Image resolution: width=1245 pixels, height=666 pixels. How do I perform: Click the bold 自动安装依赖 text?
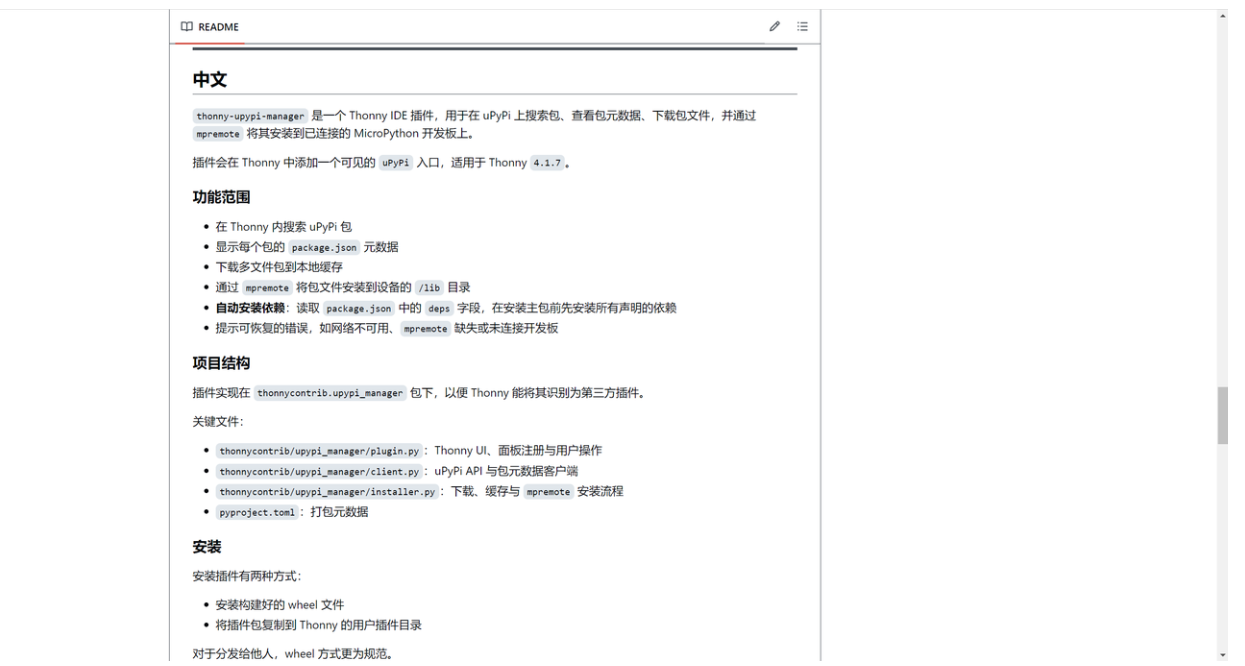point(251,308)
